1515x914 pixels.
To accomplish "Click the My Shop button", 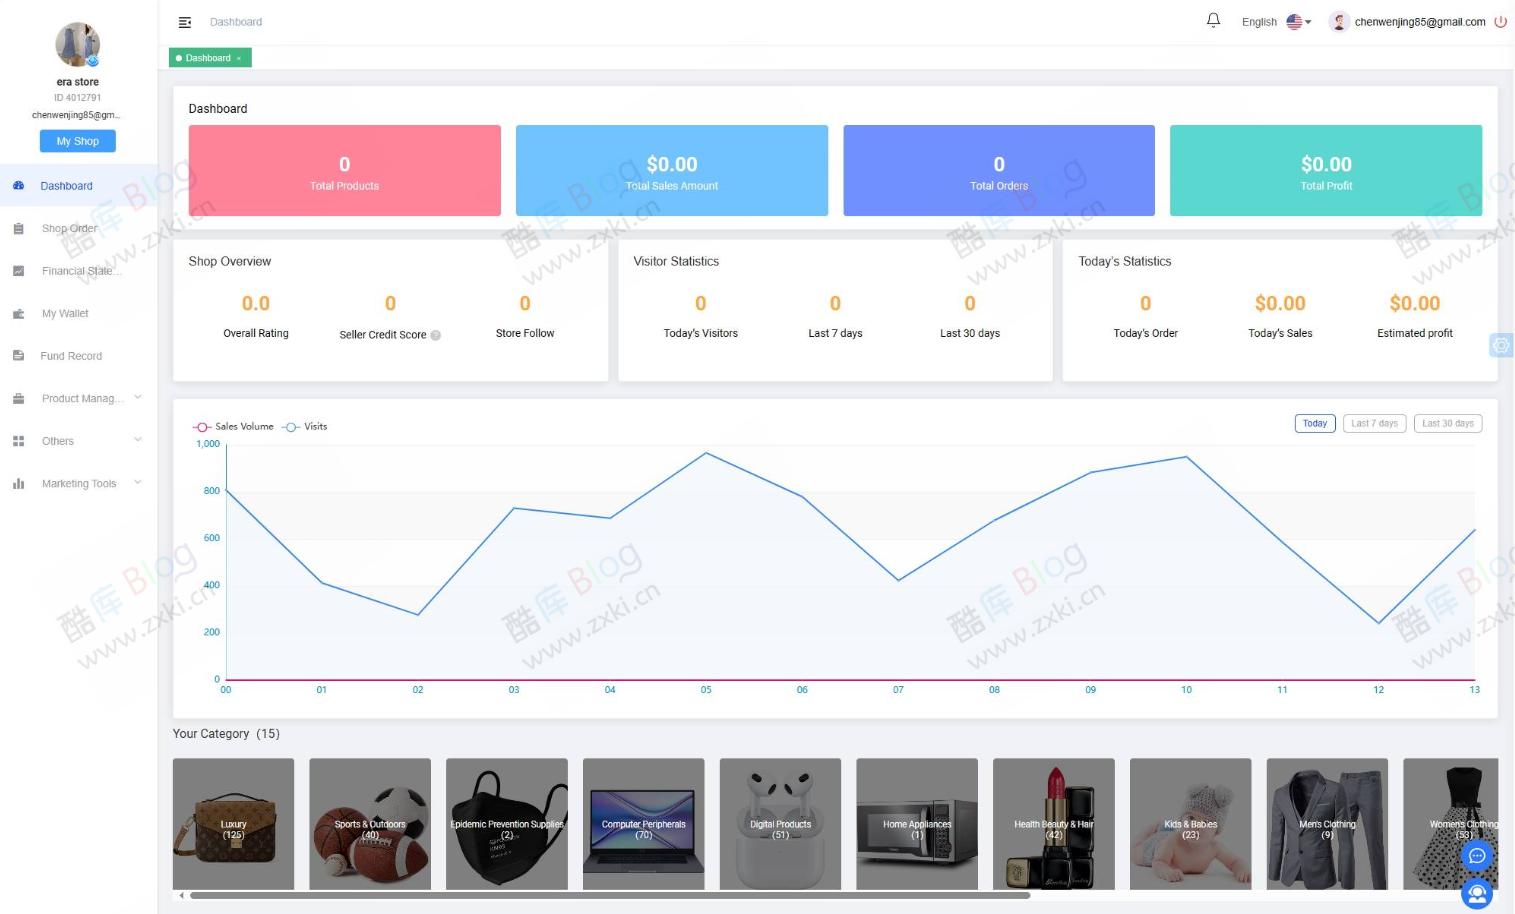I will 77,140.
